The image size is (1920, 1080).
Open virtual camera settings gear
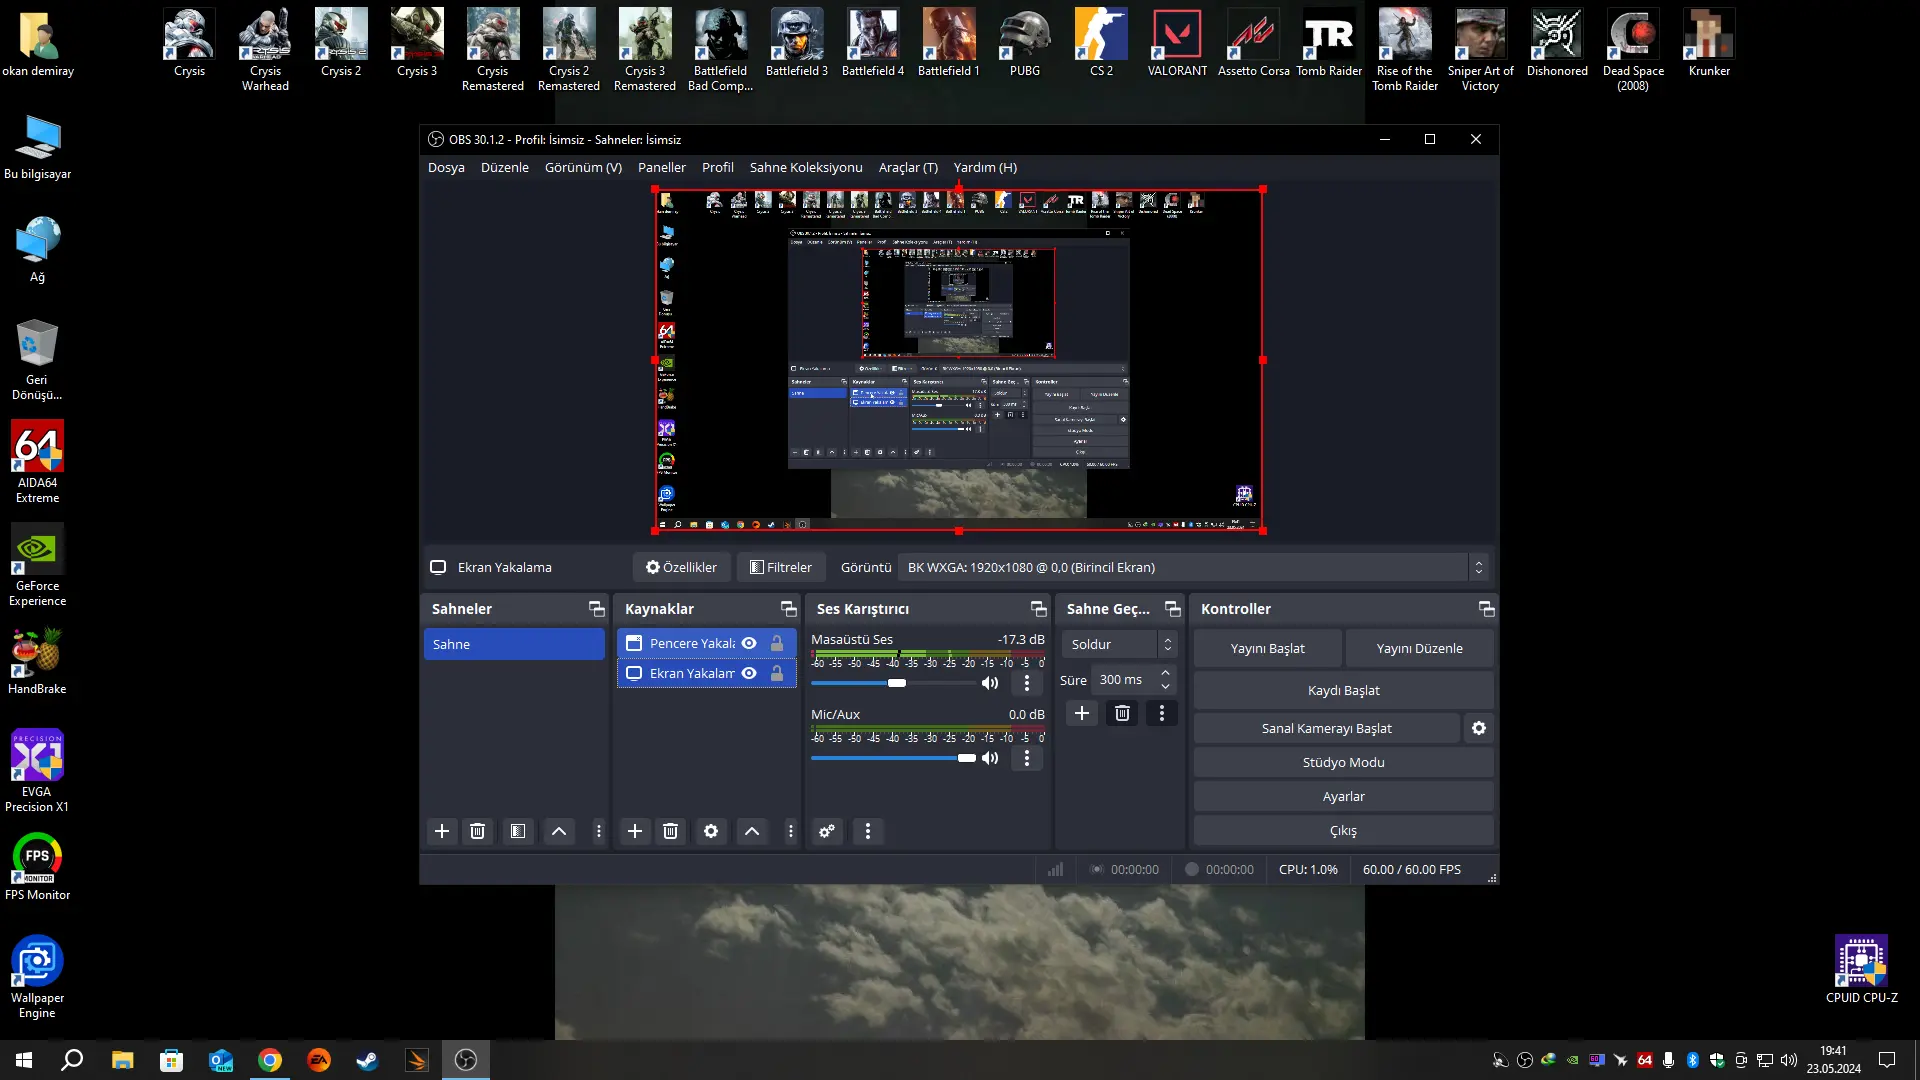tap(1479, 728)
